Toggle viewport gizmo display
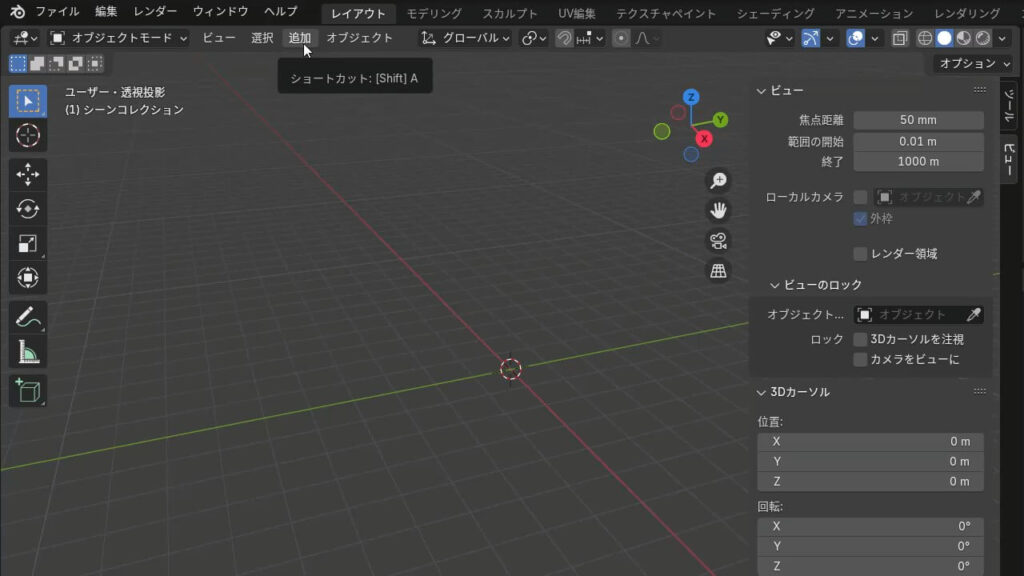Viewport: 1024px width, 576px height. coord(810,38)
